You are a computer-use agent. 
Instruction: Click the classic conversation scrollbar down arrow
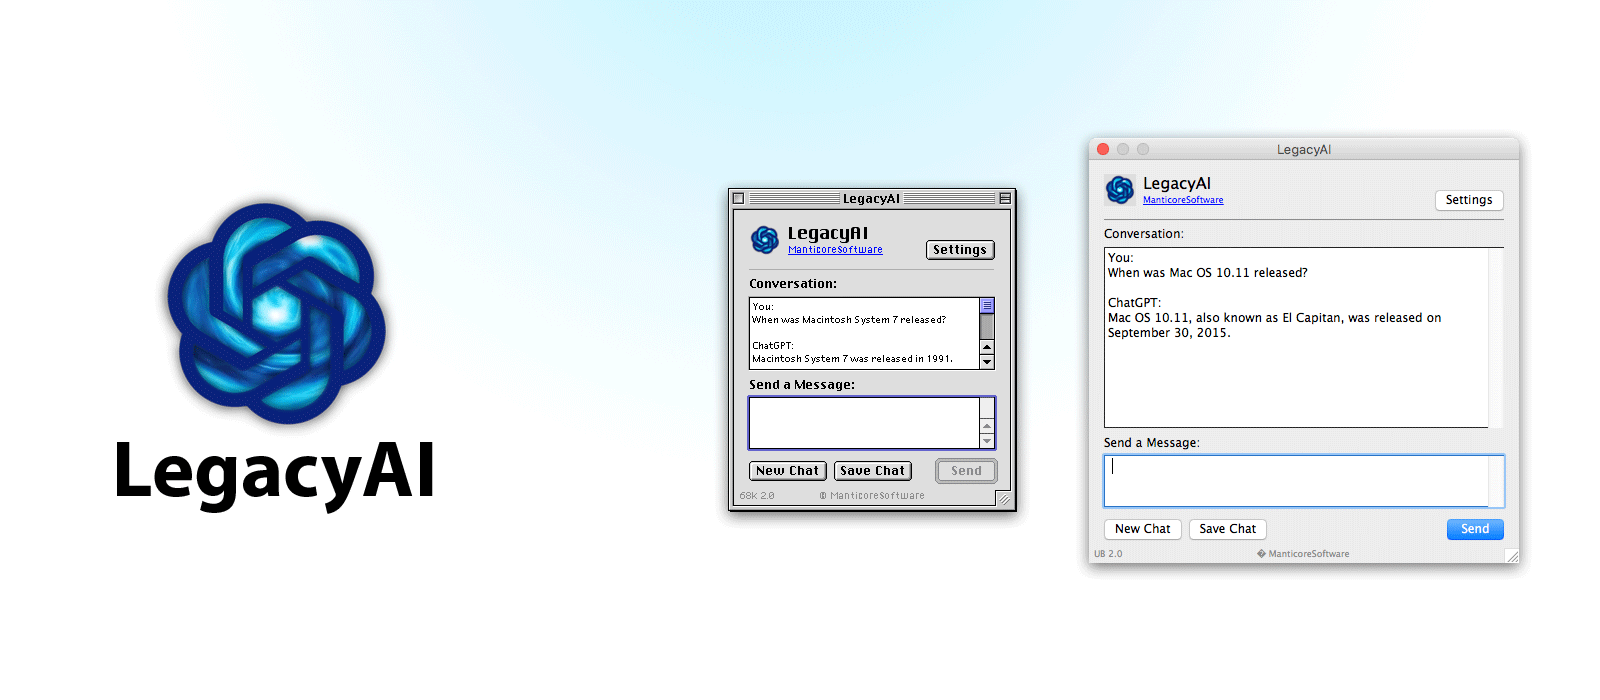987,362
